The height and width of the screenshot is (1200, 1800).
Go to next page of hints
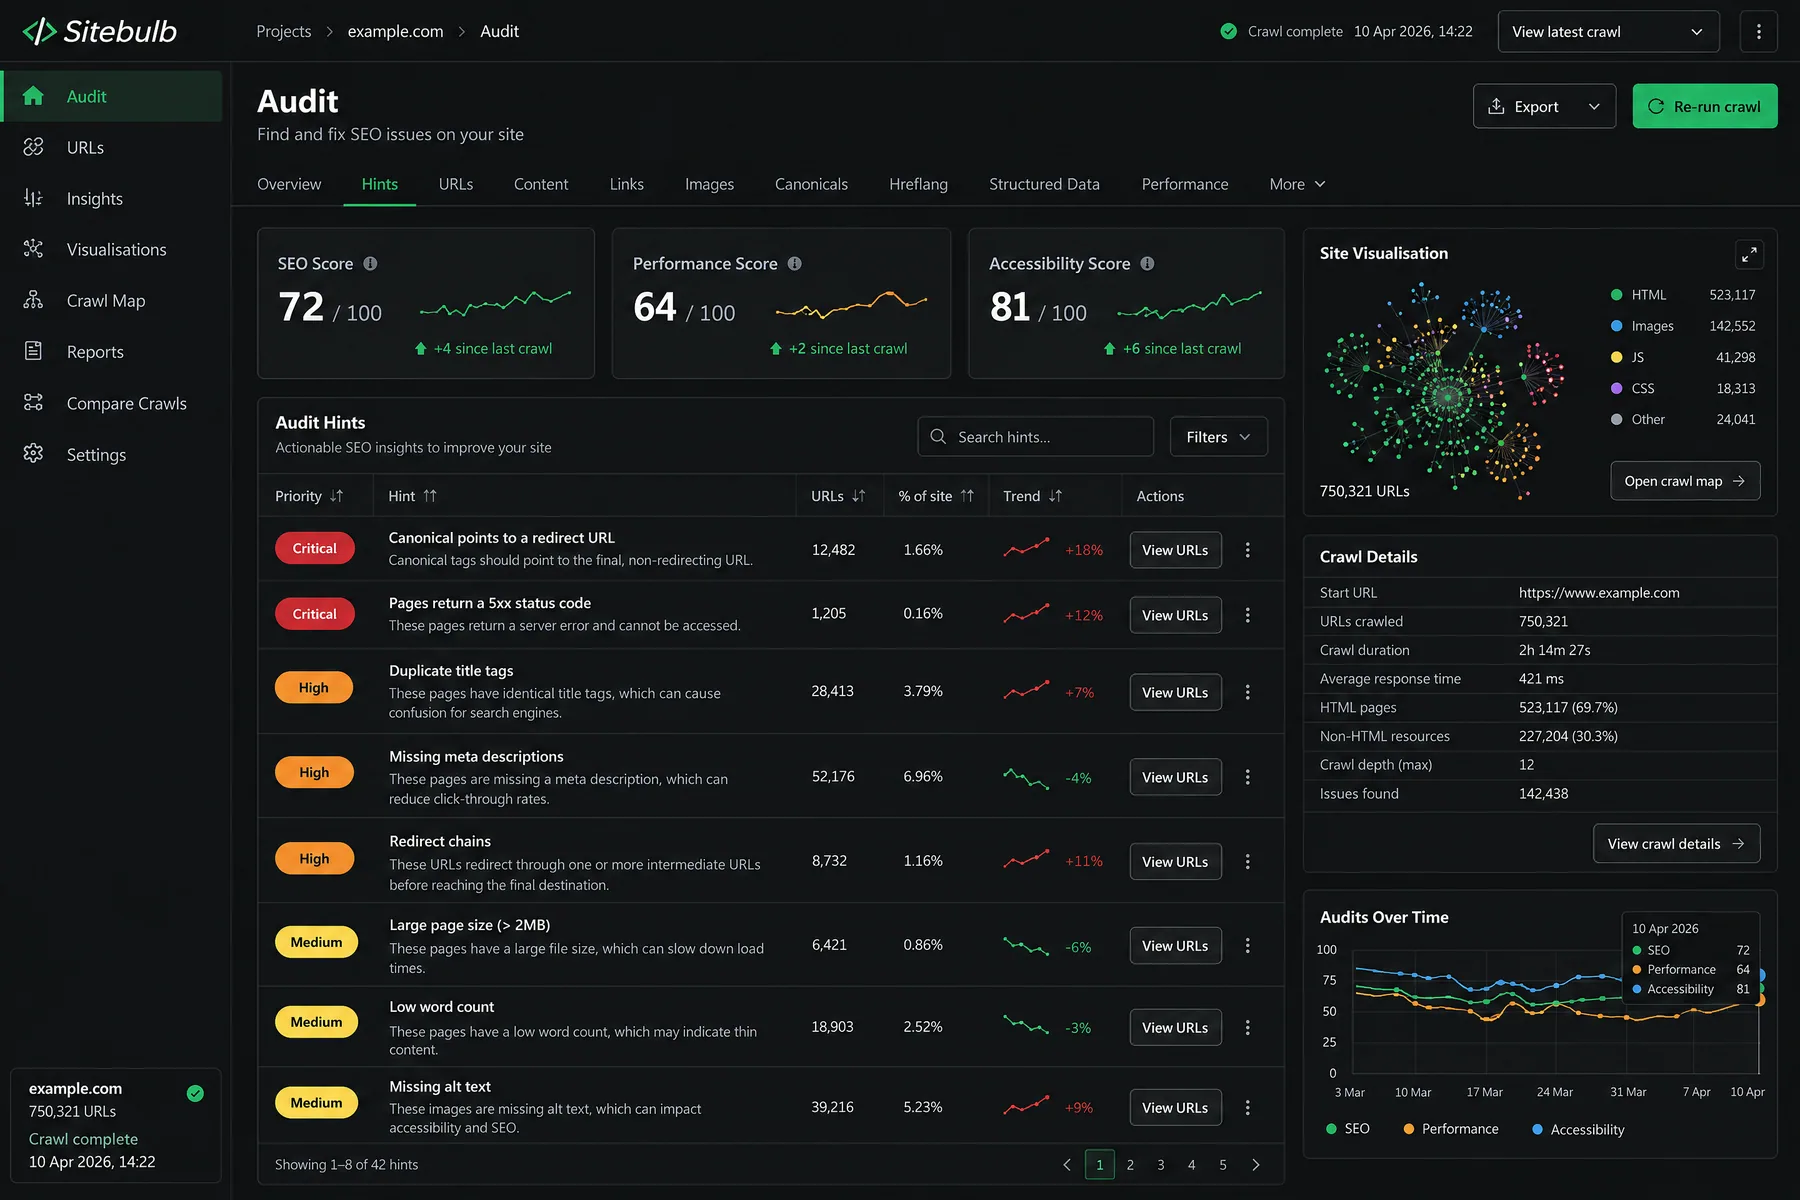click(x=1256, y=1165)
